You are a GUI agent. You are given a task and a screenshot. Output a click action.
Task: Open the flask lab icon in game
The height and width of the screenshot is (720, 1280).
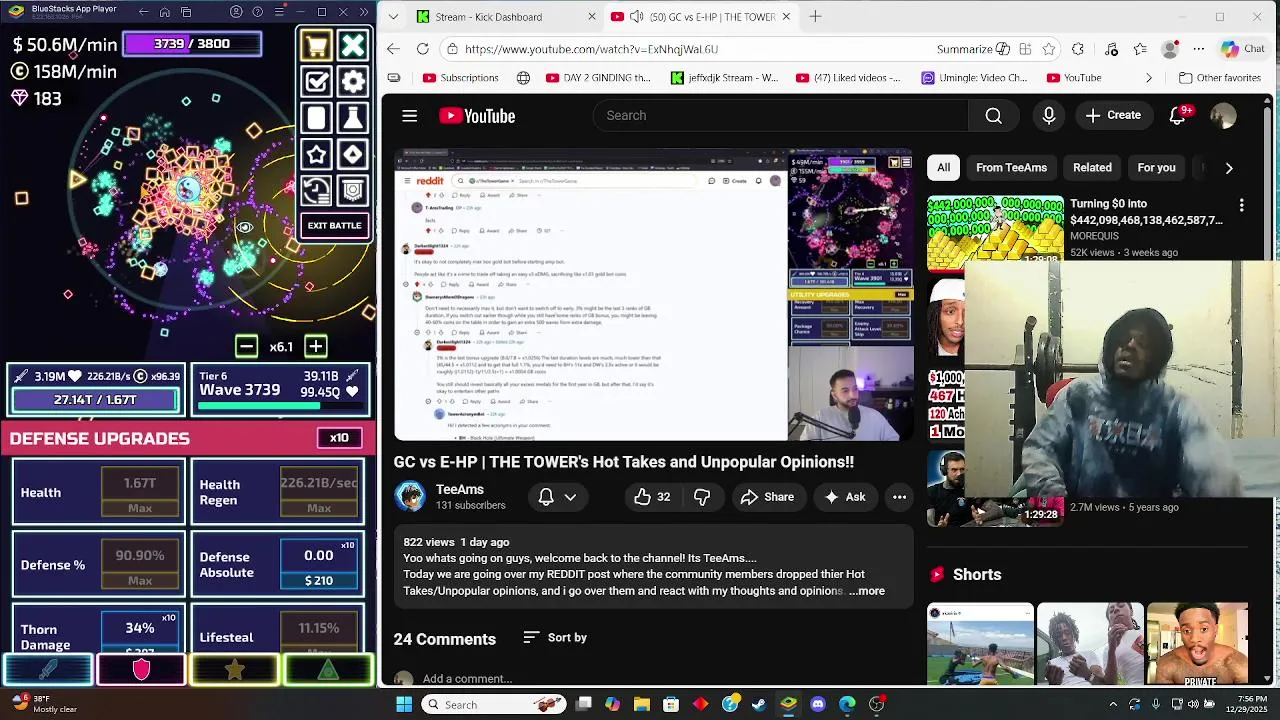coord(353,118)
